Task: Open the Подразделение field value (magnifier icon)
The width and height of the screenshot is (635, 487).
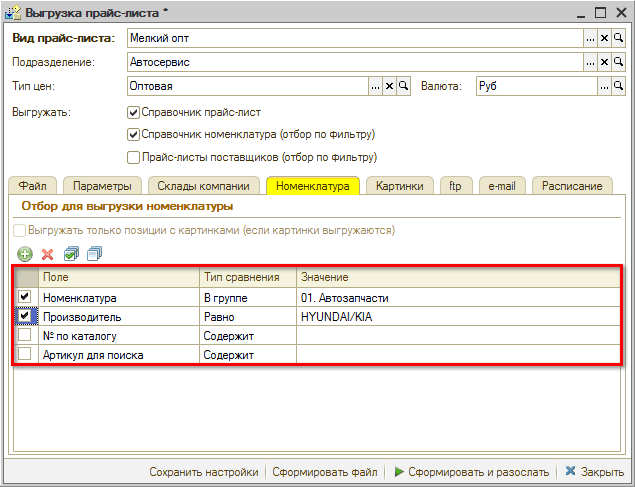Action: [618, 62]
